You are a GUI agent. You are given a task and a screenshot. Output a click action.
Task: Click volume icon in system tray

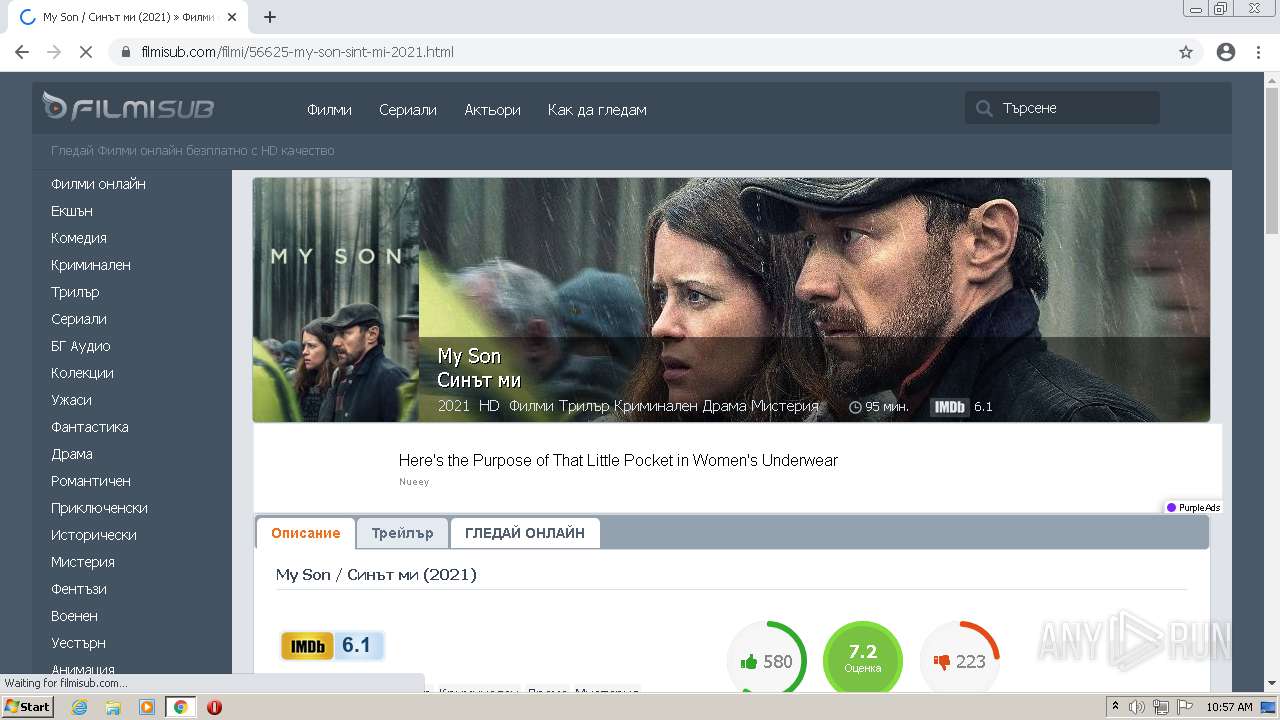click(1137, 707)
